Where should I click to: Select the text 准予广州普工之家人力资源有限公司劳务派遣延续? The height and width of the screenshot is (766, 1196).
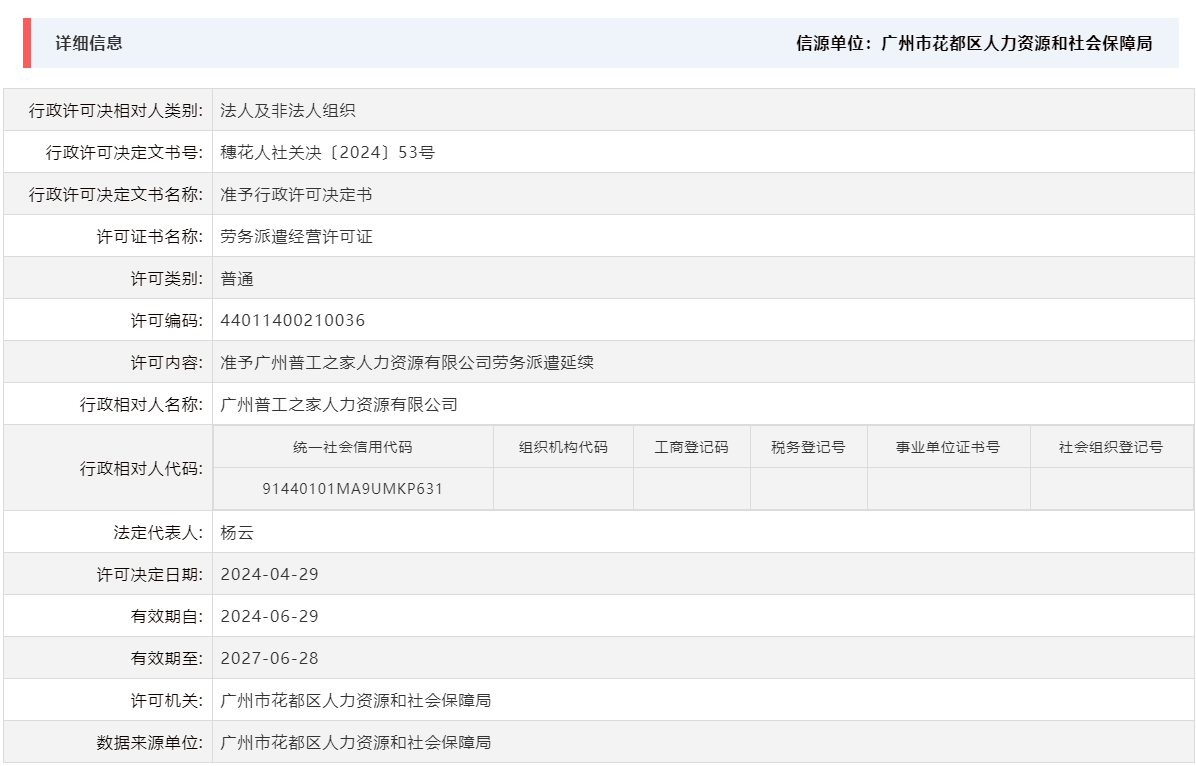407,362
